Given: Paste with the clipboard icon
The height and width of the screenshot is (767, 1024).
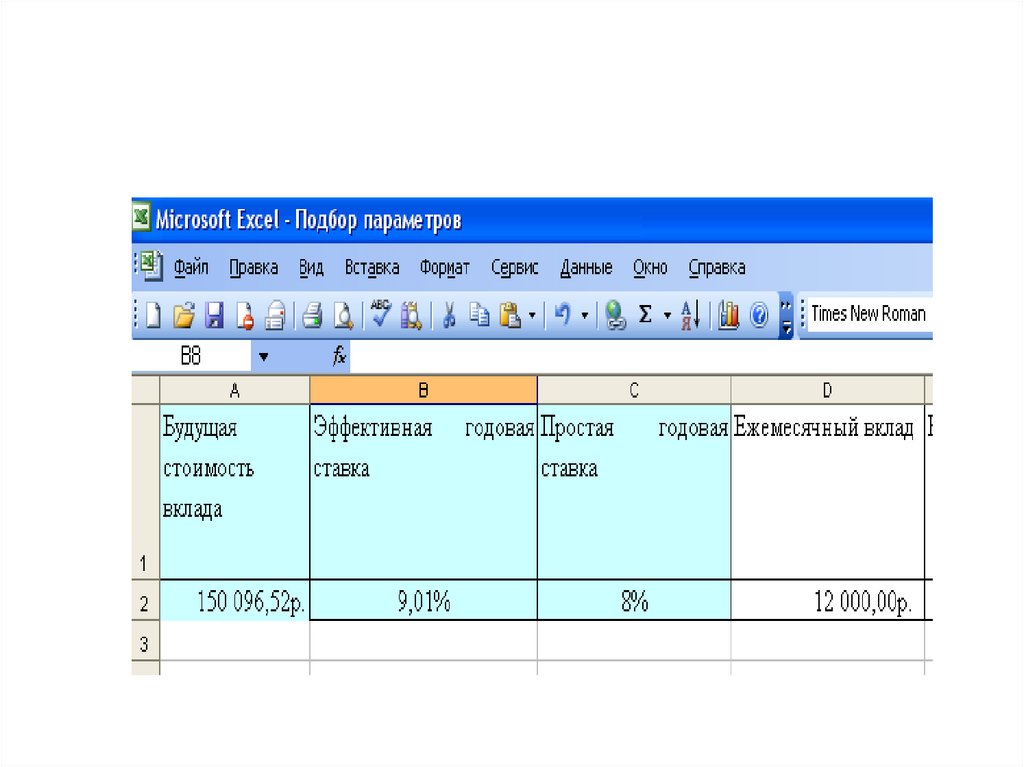Looking at the screenshot, I should tap(510, 316).
